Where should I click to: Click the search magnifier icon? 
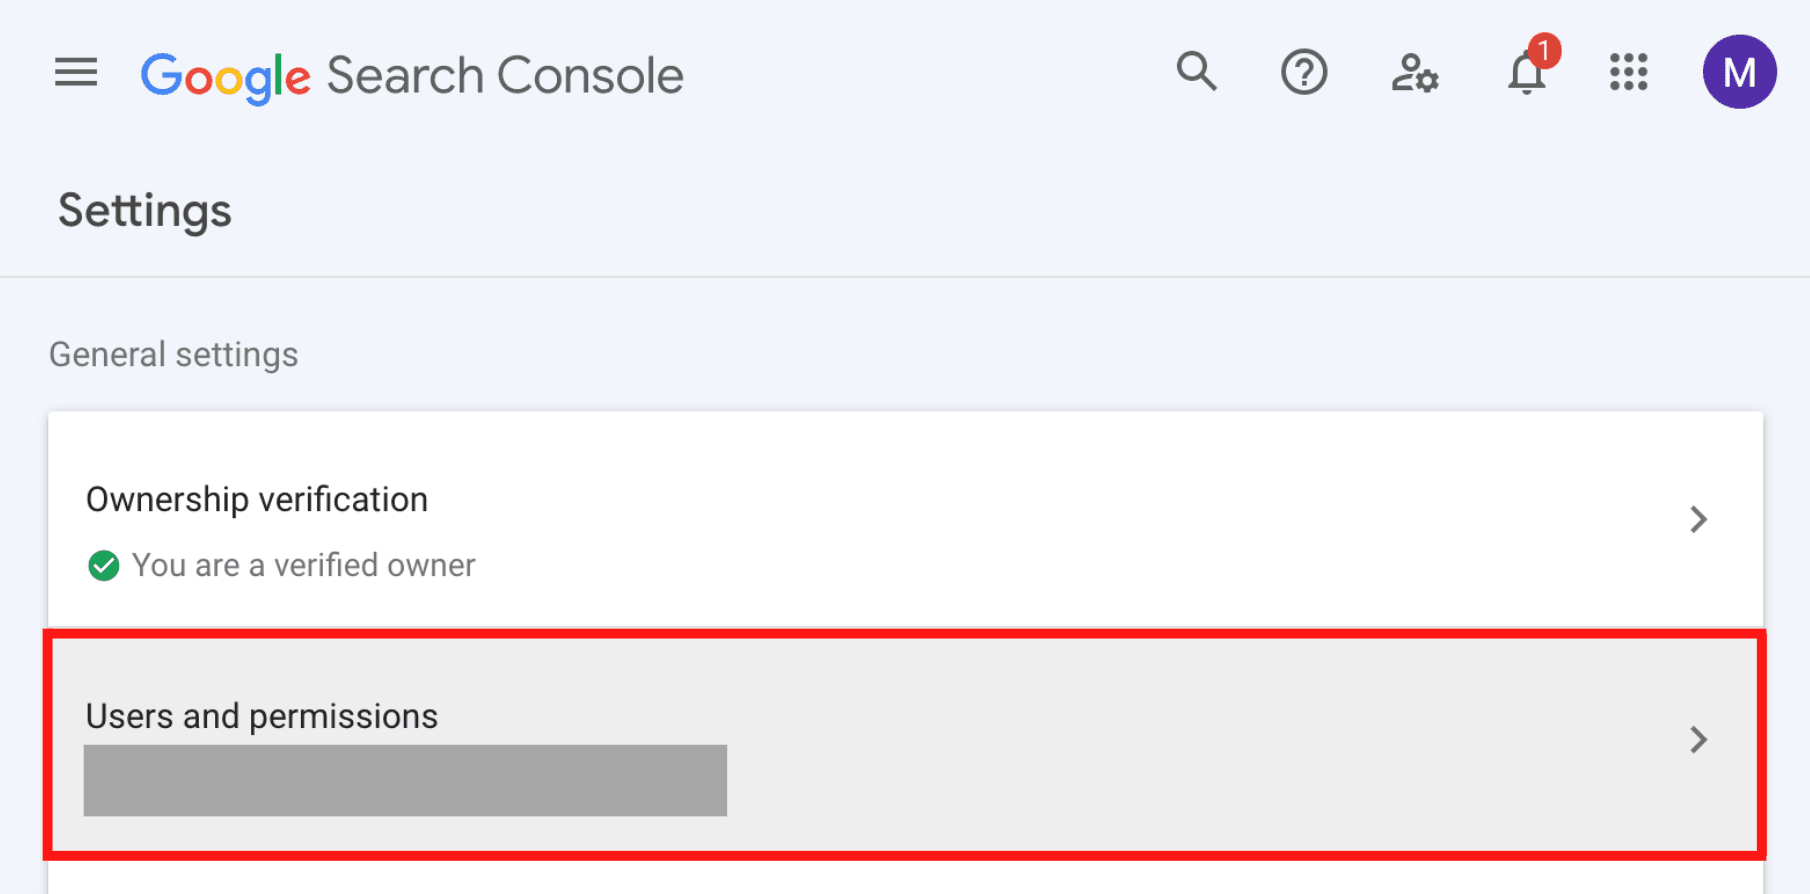(1196, 72)
